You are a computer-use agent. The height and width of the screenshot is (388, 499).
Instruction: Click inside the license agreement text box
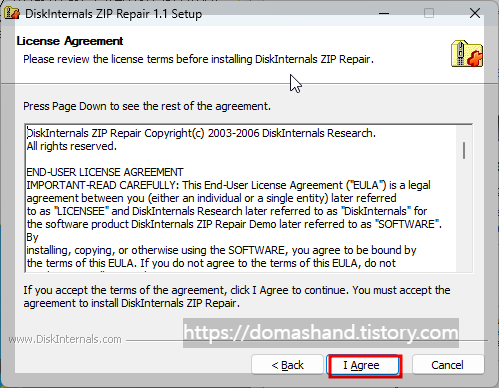pyautogui.click(x=248, y=198)
